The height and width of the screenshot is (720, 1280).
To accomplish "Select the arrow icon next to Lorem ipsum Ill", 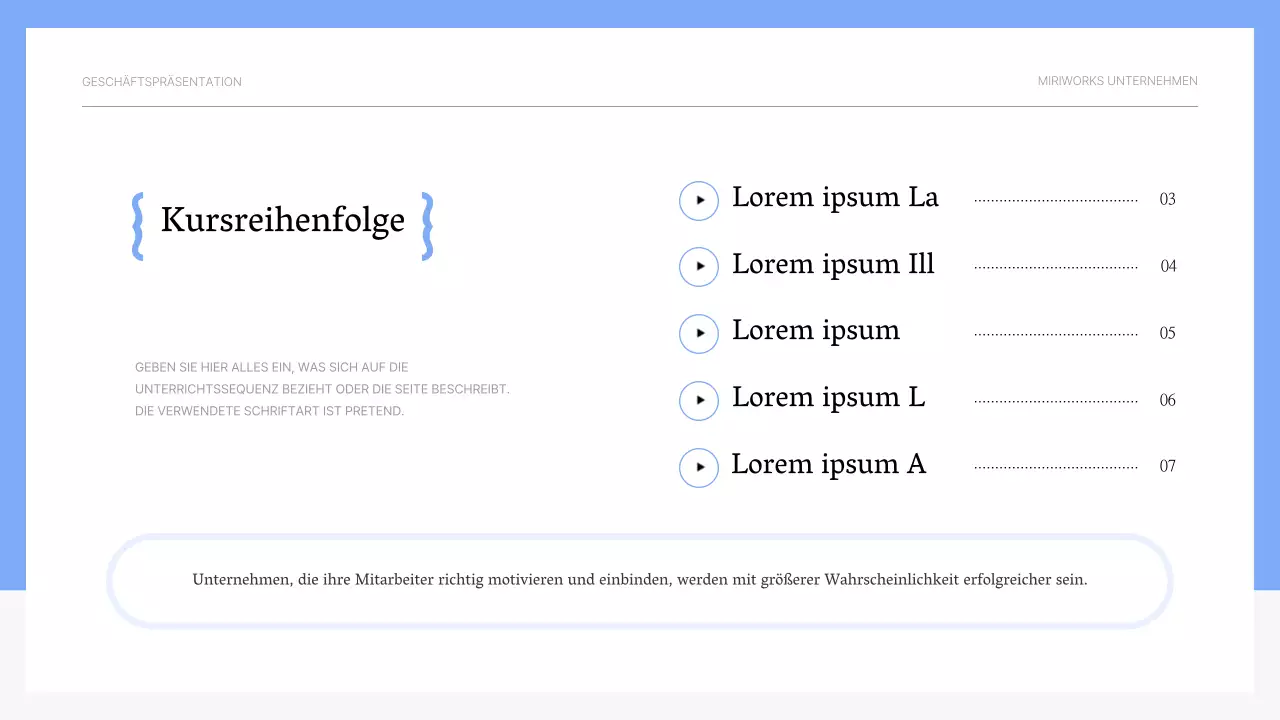I will click(x=699, y=266).
